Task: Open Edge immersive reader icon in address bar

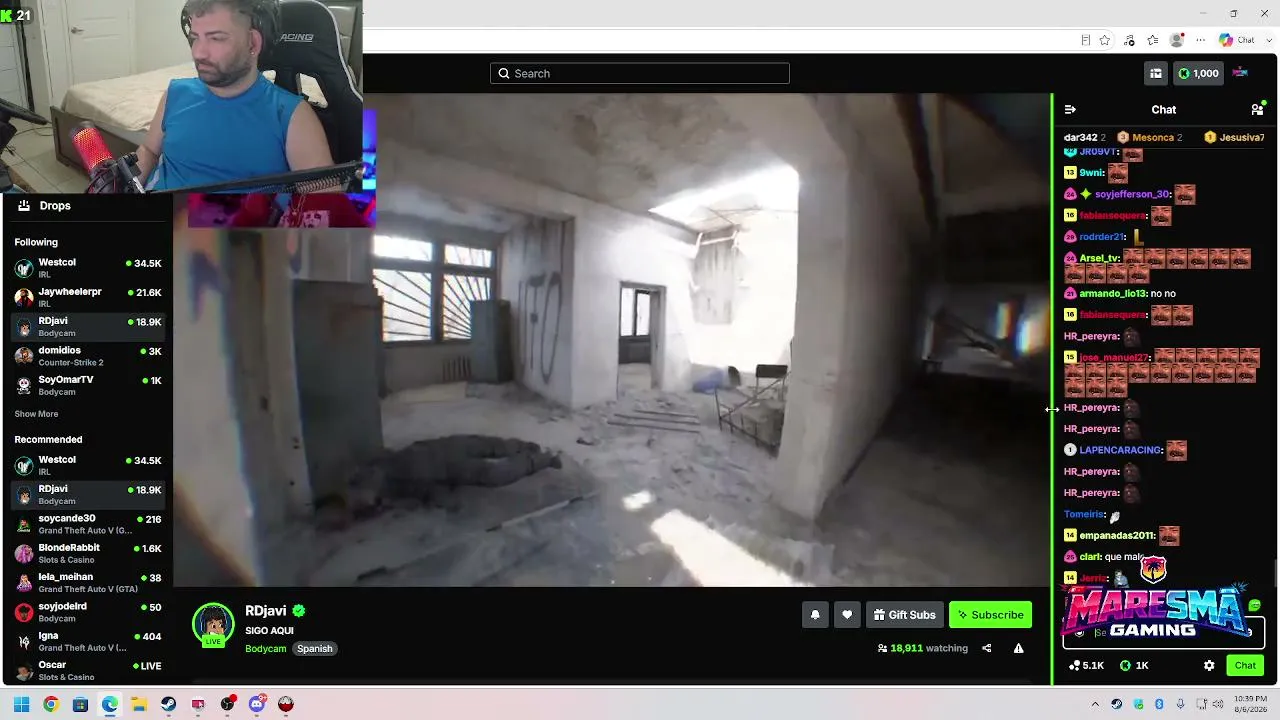Action: [x=1085, y=40]
